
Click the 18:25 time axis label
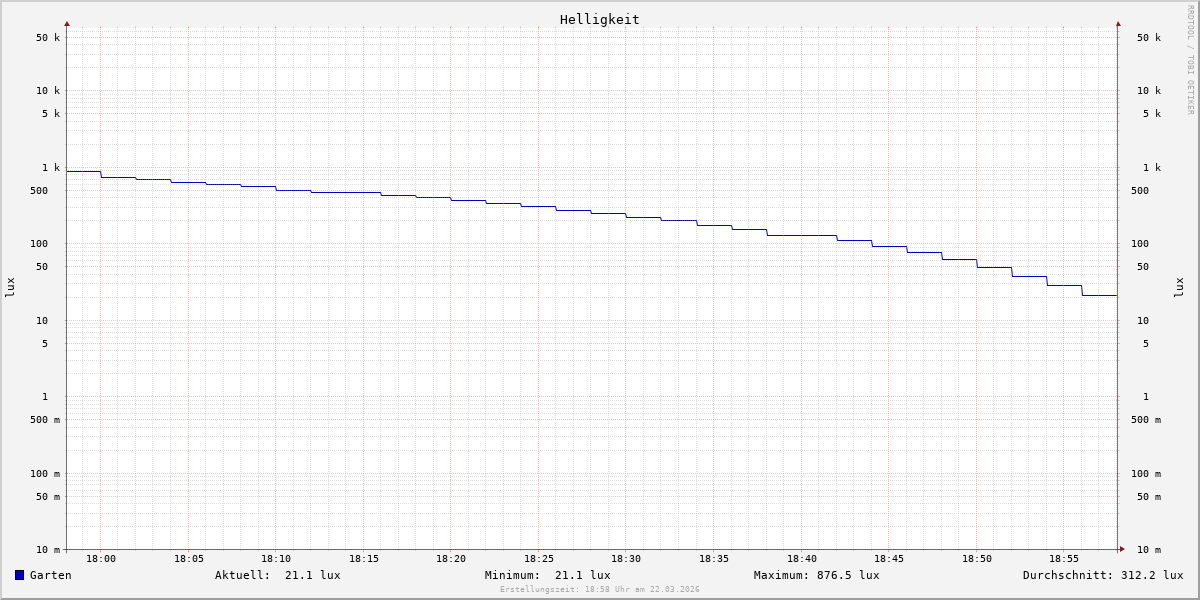click(539, 559)
